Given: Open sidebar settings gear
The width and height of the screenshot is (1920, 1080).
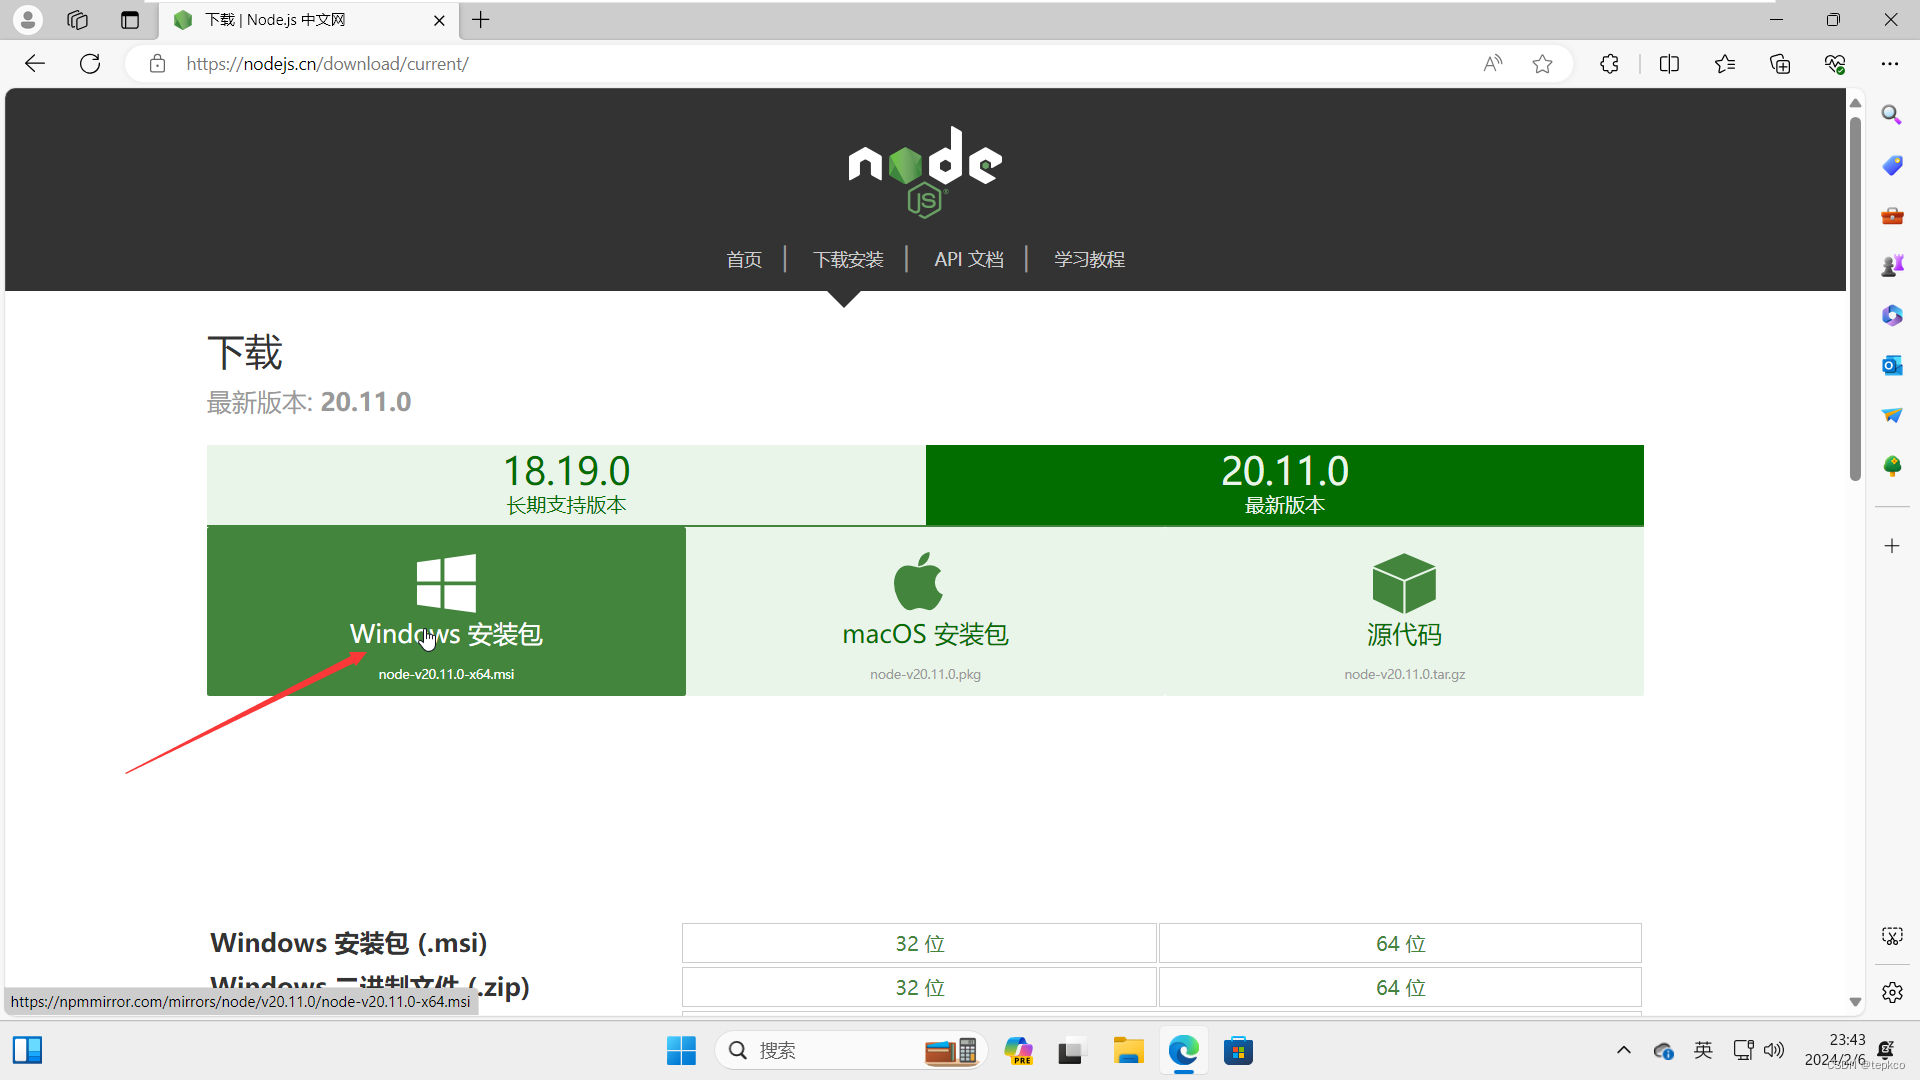Looking at the screenshot, I should [1892, 993].
